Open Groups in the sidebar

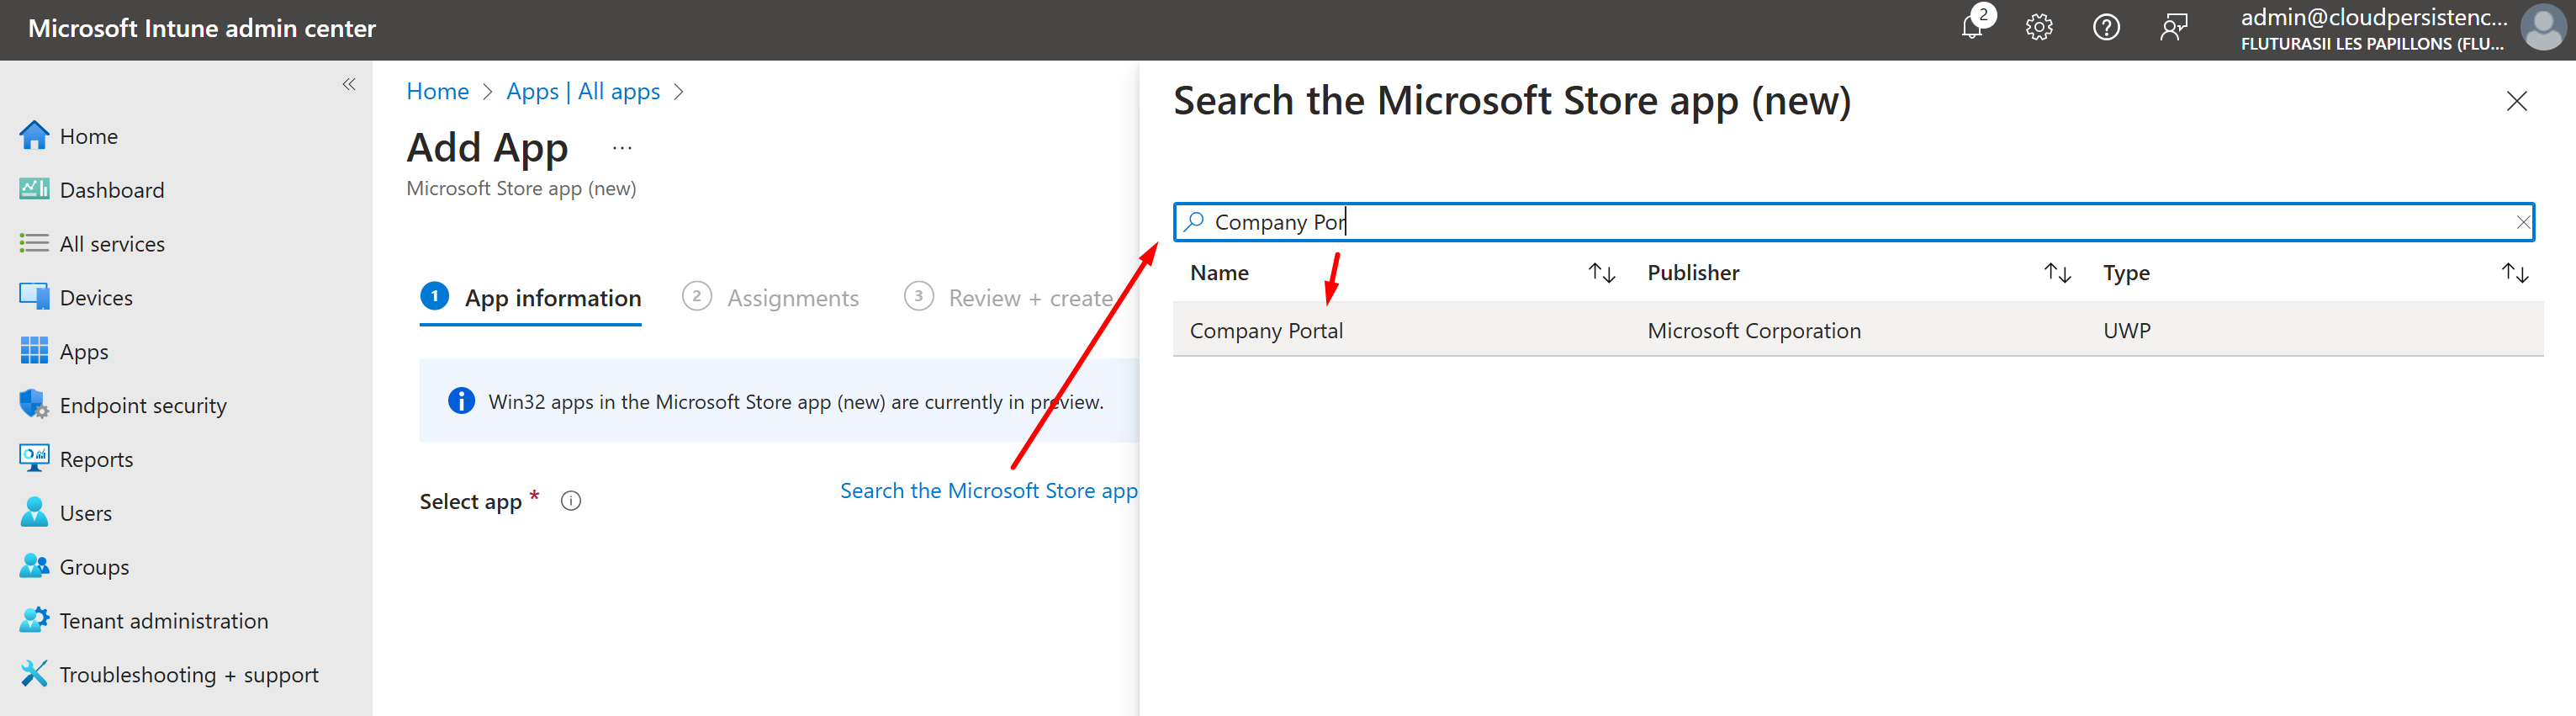[94, 567]
